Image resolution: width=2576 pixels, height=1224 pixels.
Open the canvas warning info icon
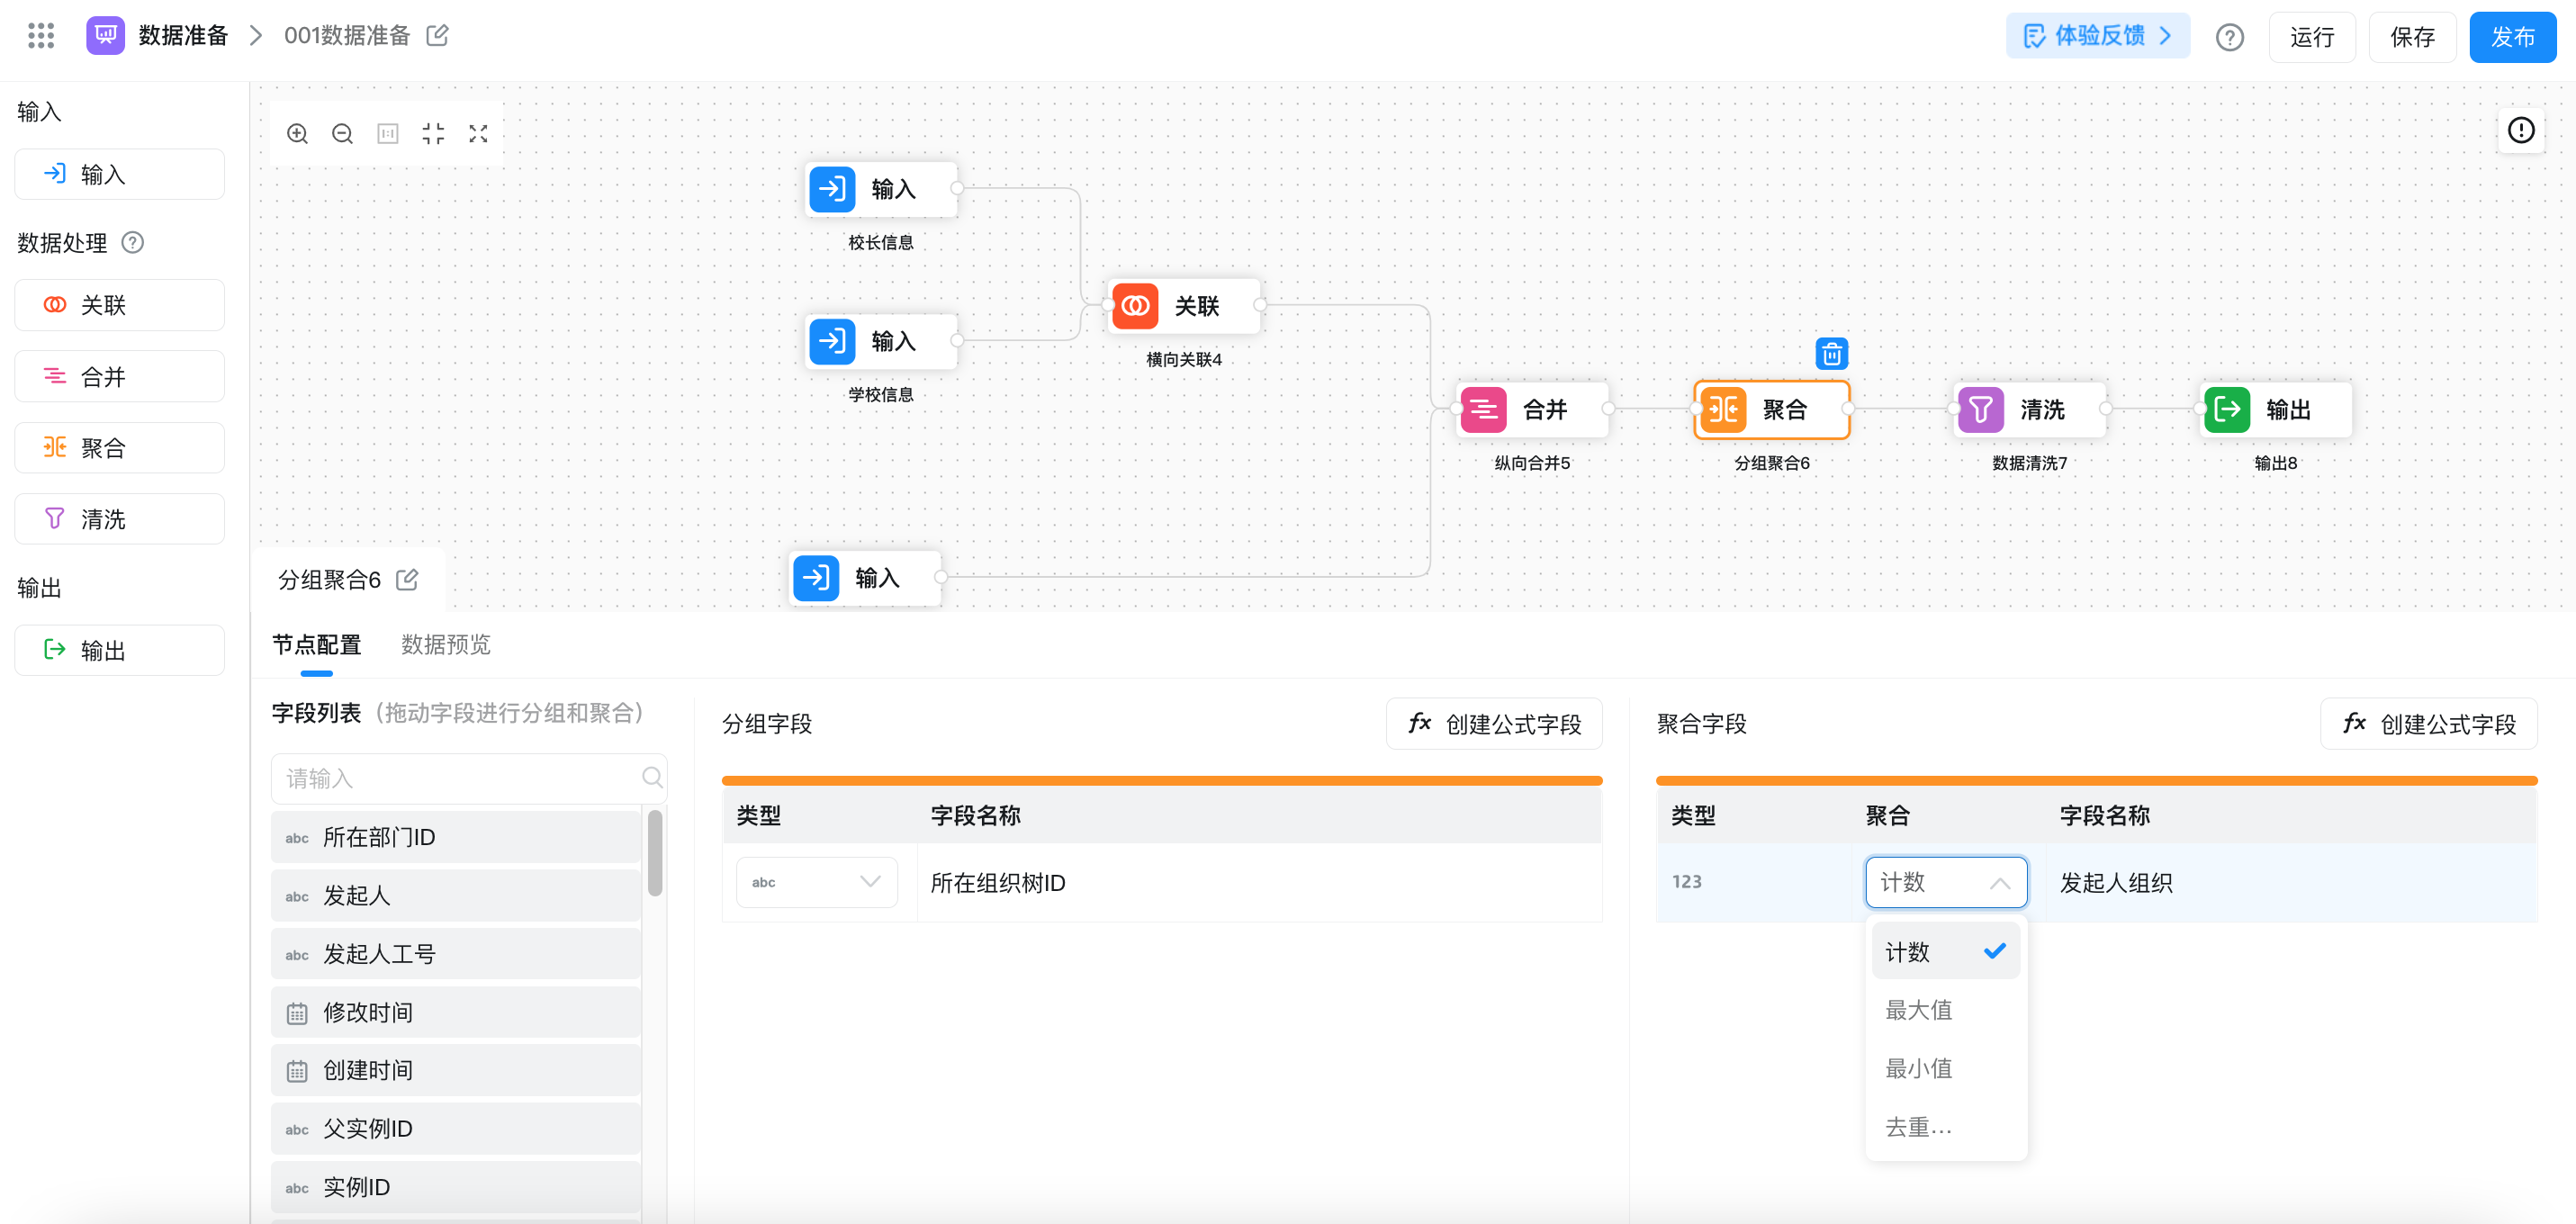click(x=2520, y=130)
